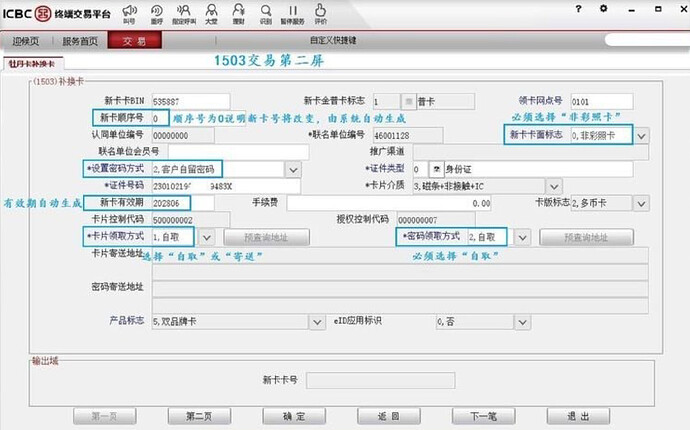Viewport: 690px width, 430px height.
Task: Click the 证件号码 input field
Action: click(x=226, y=186)
